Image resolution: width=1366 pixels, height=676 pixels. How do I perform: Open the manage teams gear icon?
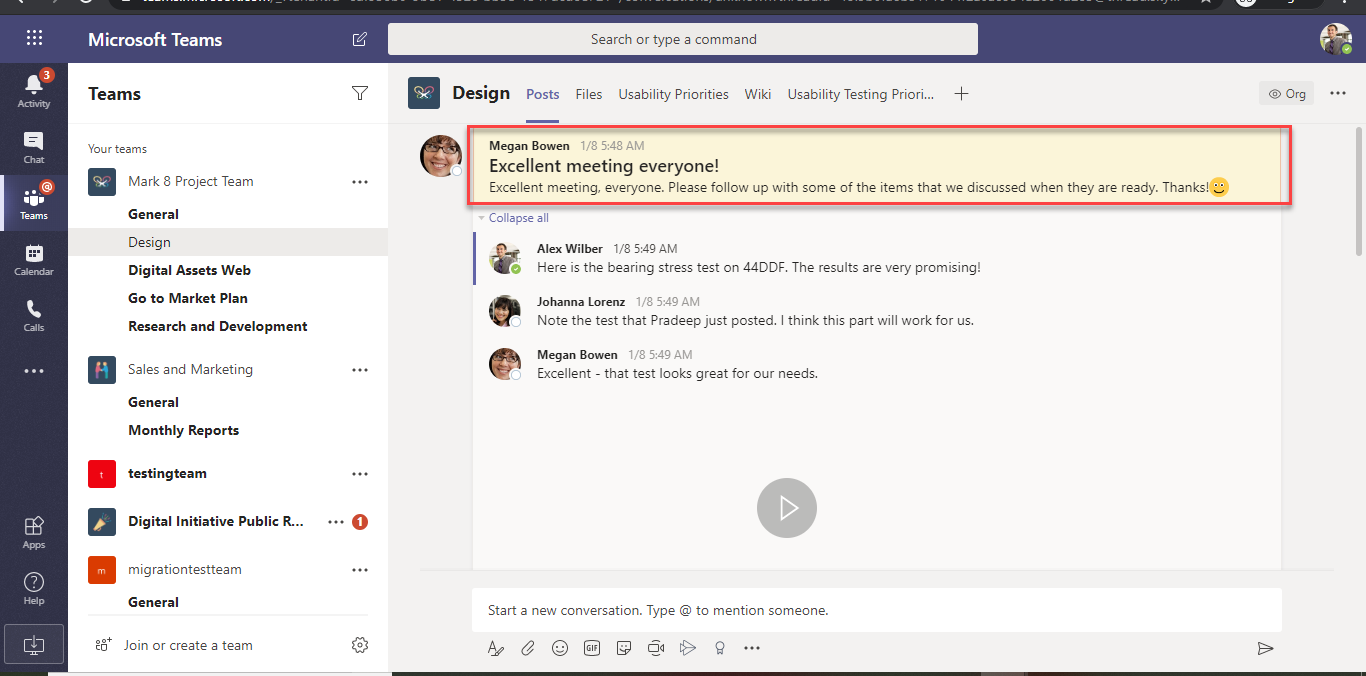[360, 645]
